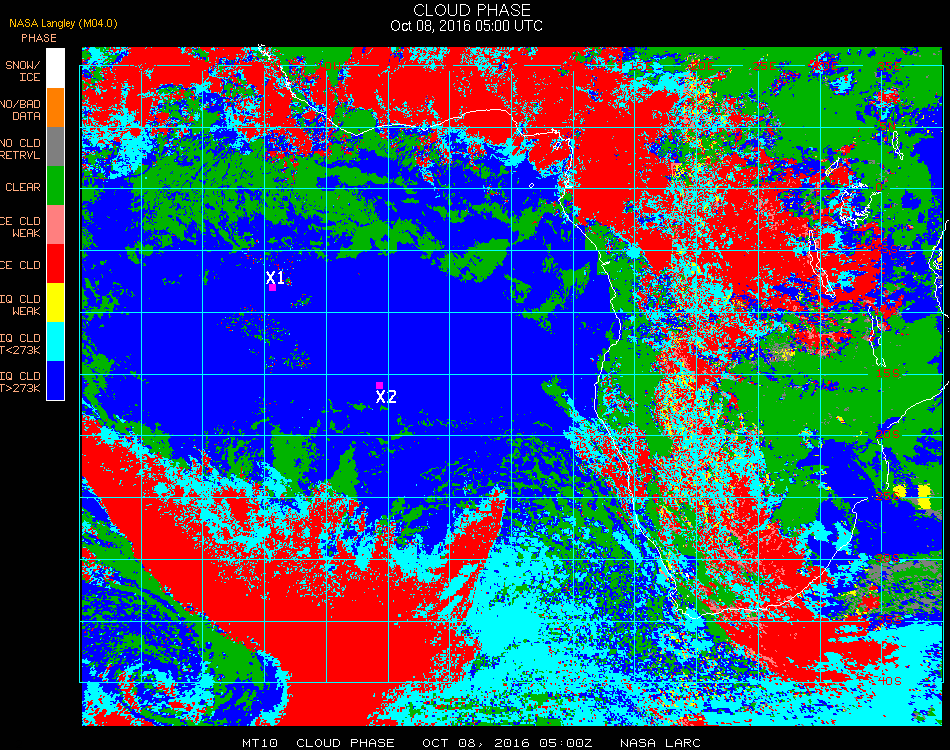
Task: Click the PHASE legend heading
Action: tap(39, 38)
